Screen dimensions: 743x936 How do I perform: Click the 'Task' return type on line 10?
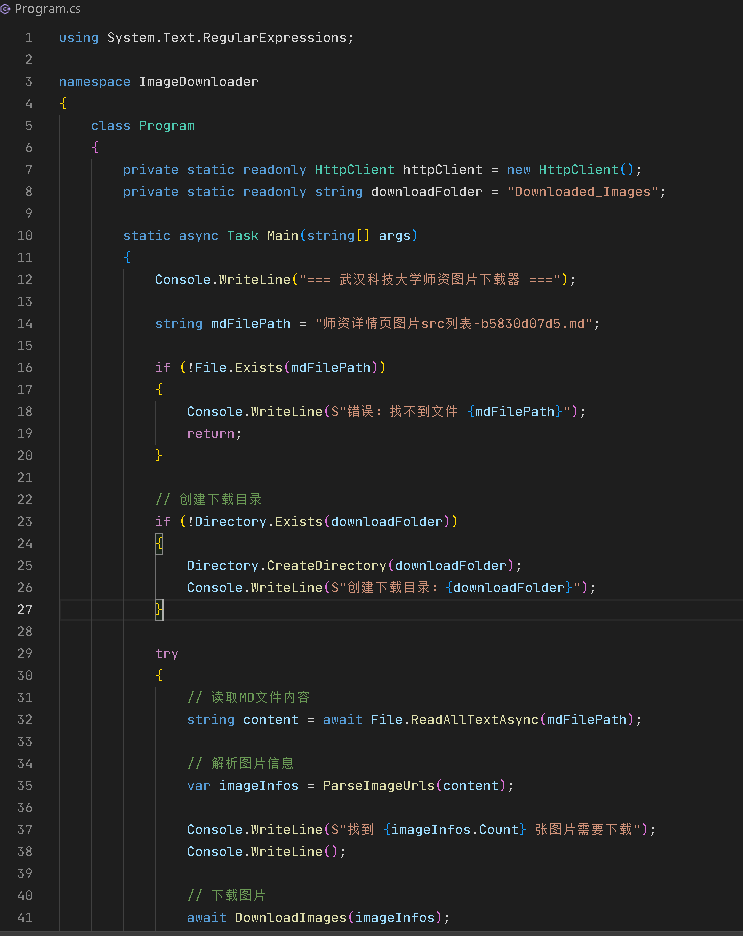[243, 236]
